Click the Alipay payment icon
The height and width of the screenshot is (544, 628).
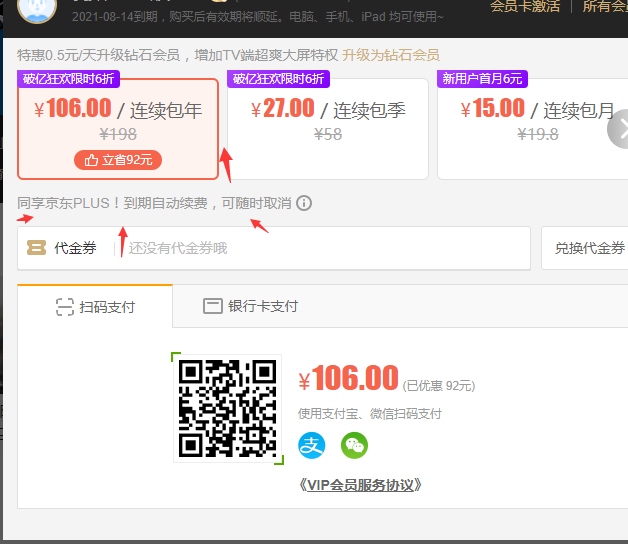312,445
